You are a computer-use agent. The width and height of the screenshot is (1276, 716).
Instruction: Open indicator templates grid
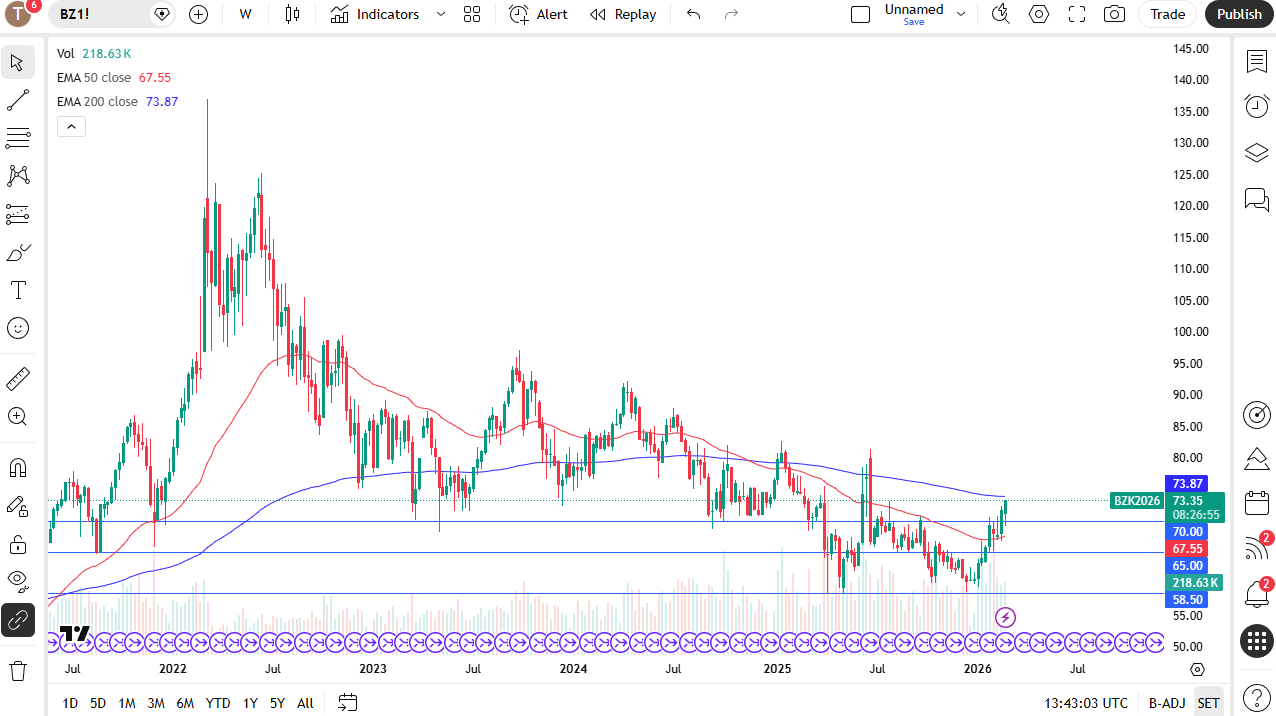tap(472, 14)
